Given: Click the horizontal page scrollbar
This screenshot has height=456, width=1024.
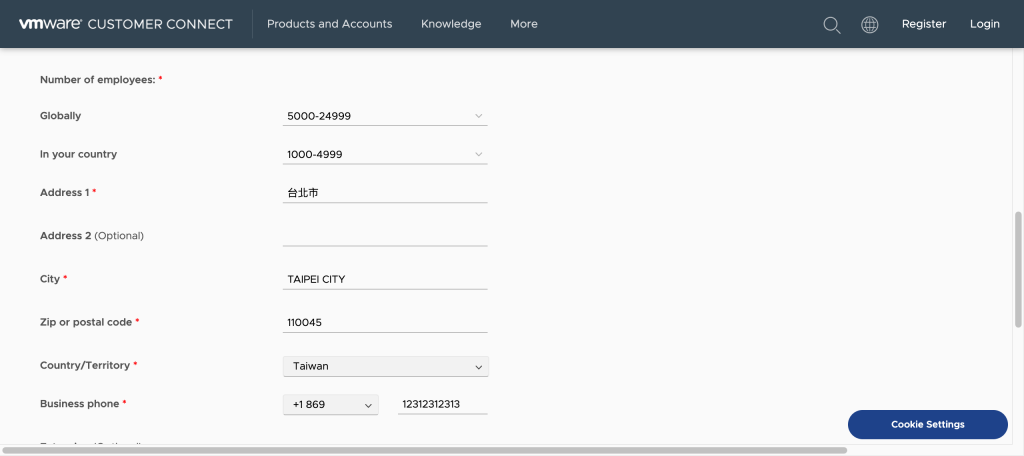Looking at the screenshot, I should (424, 450).
